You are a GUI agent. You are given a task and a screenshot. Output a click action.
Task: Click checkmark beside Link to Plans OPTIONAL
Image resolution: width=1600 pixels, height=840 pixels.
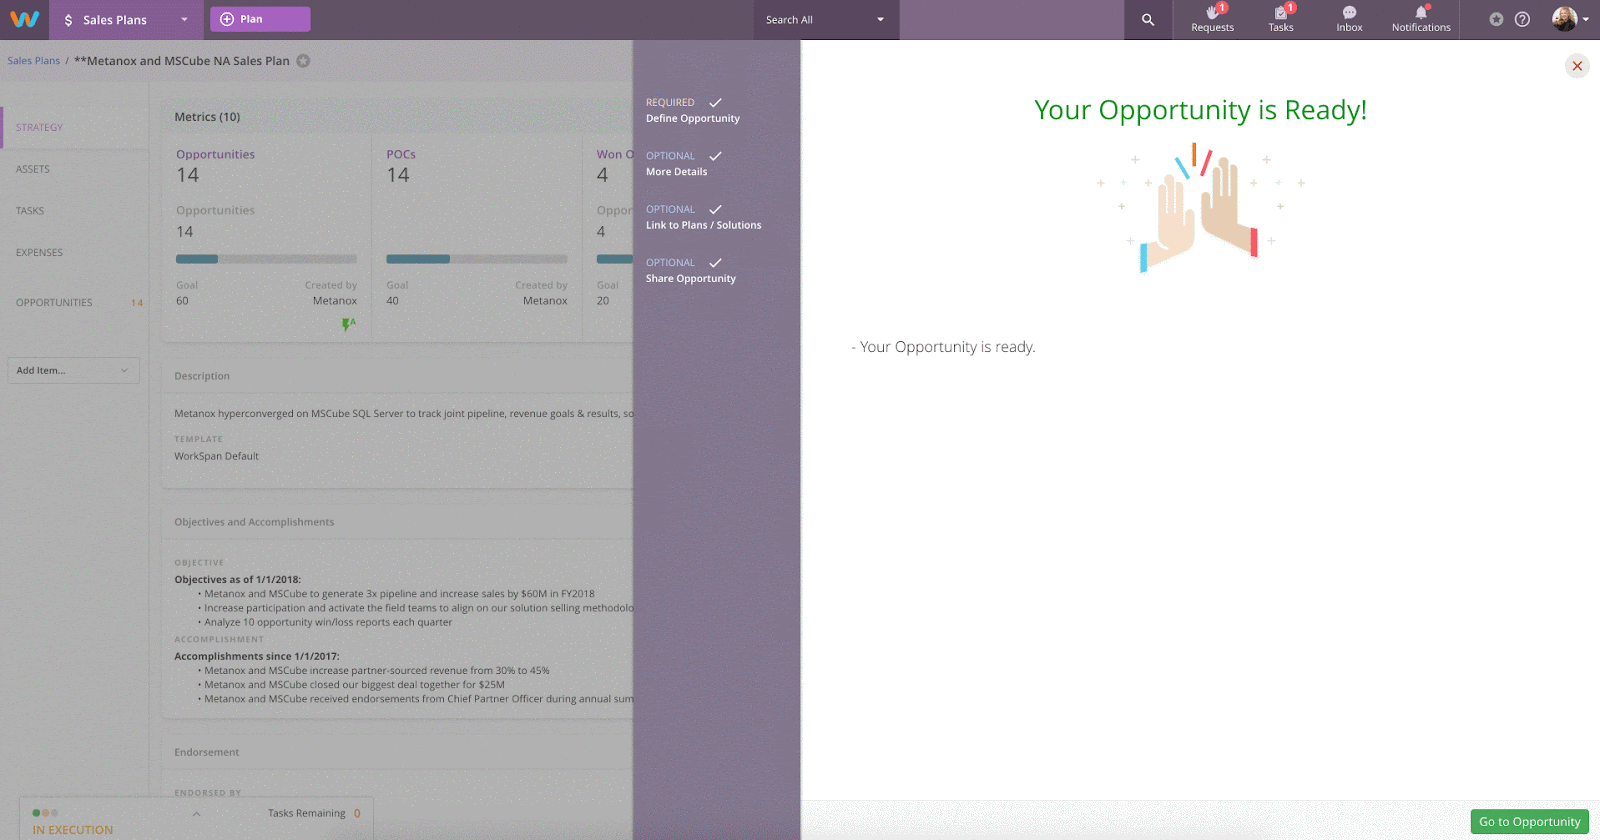tap(715, 210)
